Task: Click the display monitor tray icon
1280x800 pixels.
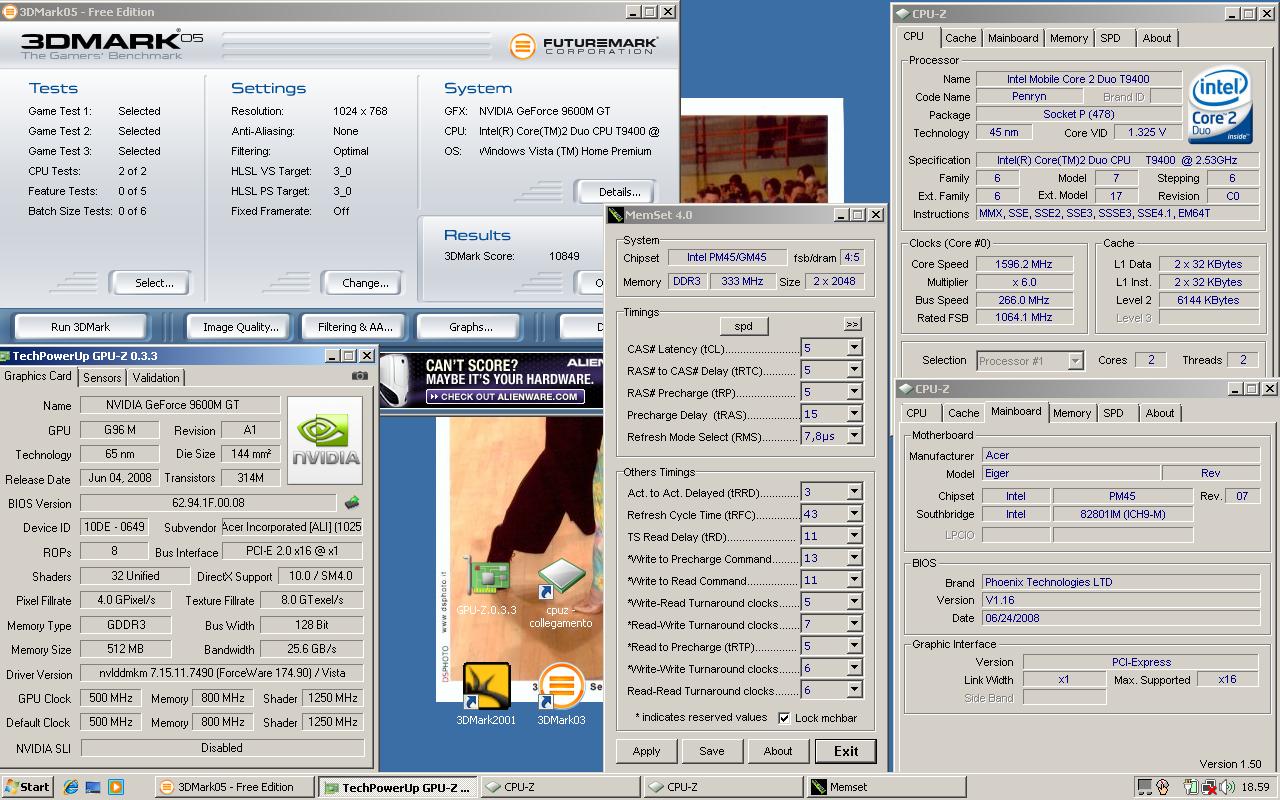Action: [1145, 787]
